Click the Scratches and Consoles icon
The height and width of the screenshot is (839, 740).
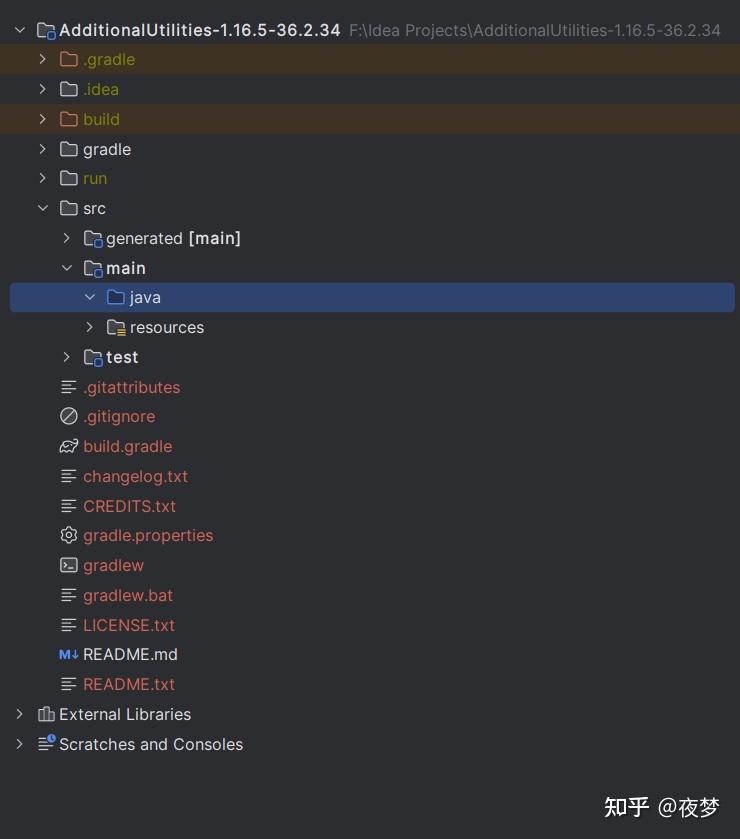[x=46, y=744]
